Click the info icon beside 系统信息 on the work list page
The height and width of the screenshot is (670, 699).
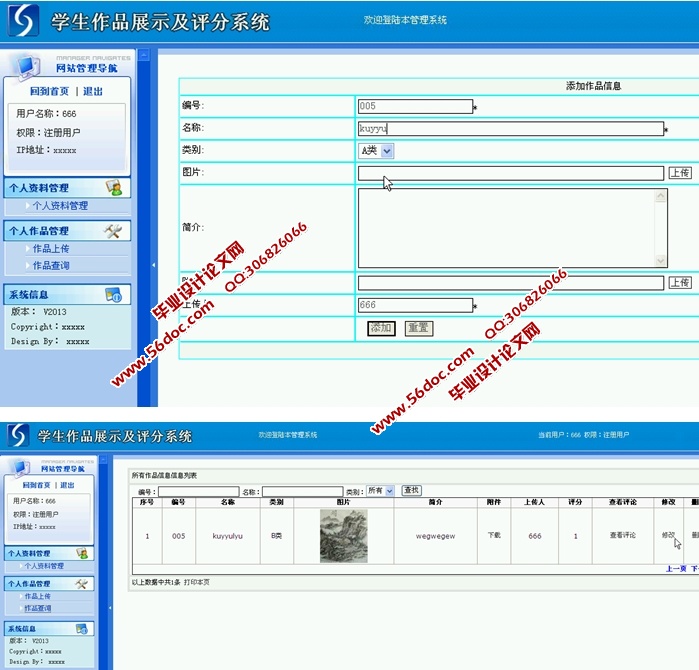pyautogui.click(x=82, y=629)
